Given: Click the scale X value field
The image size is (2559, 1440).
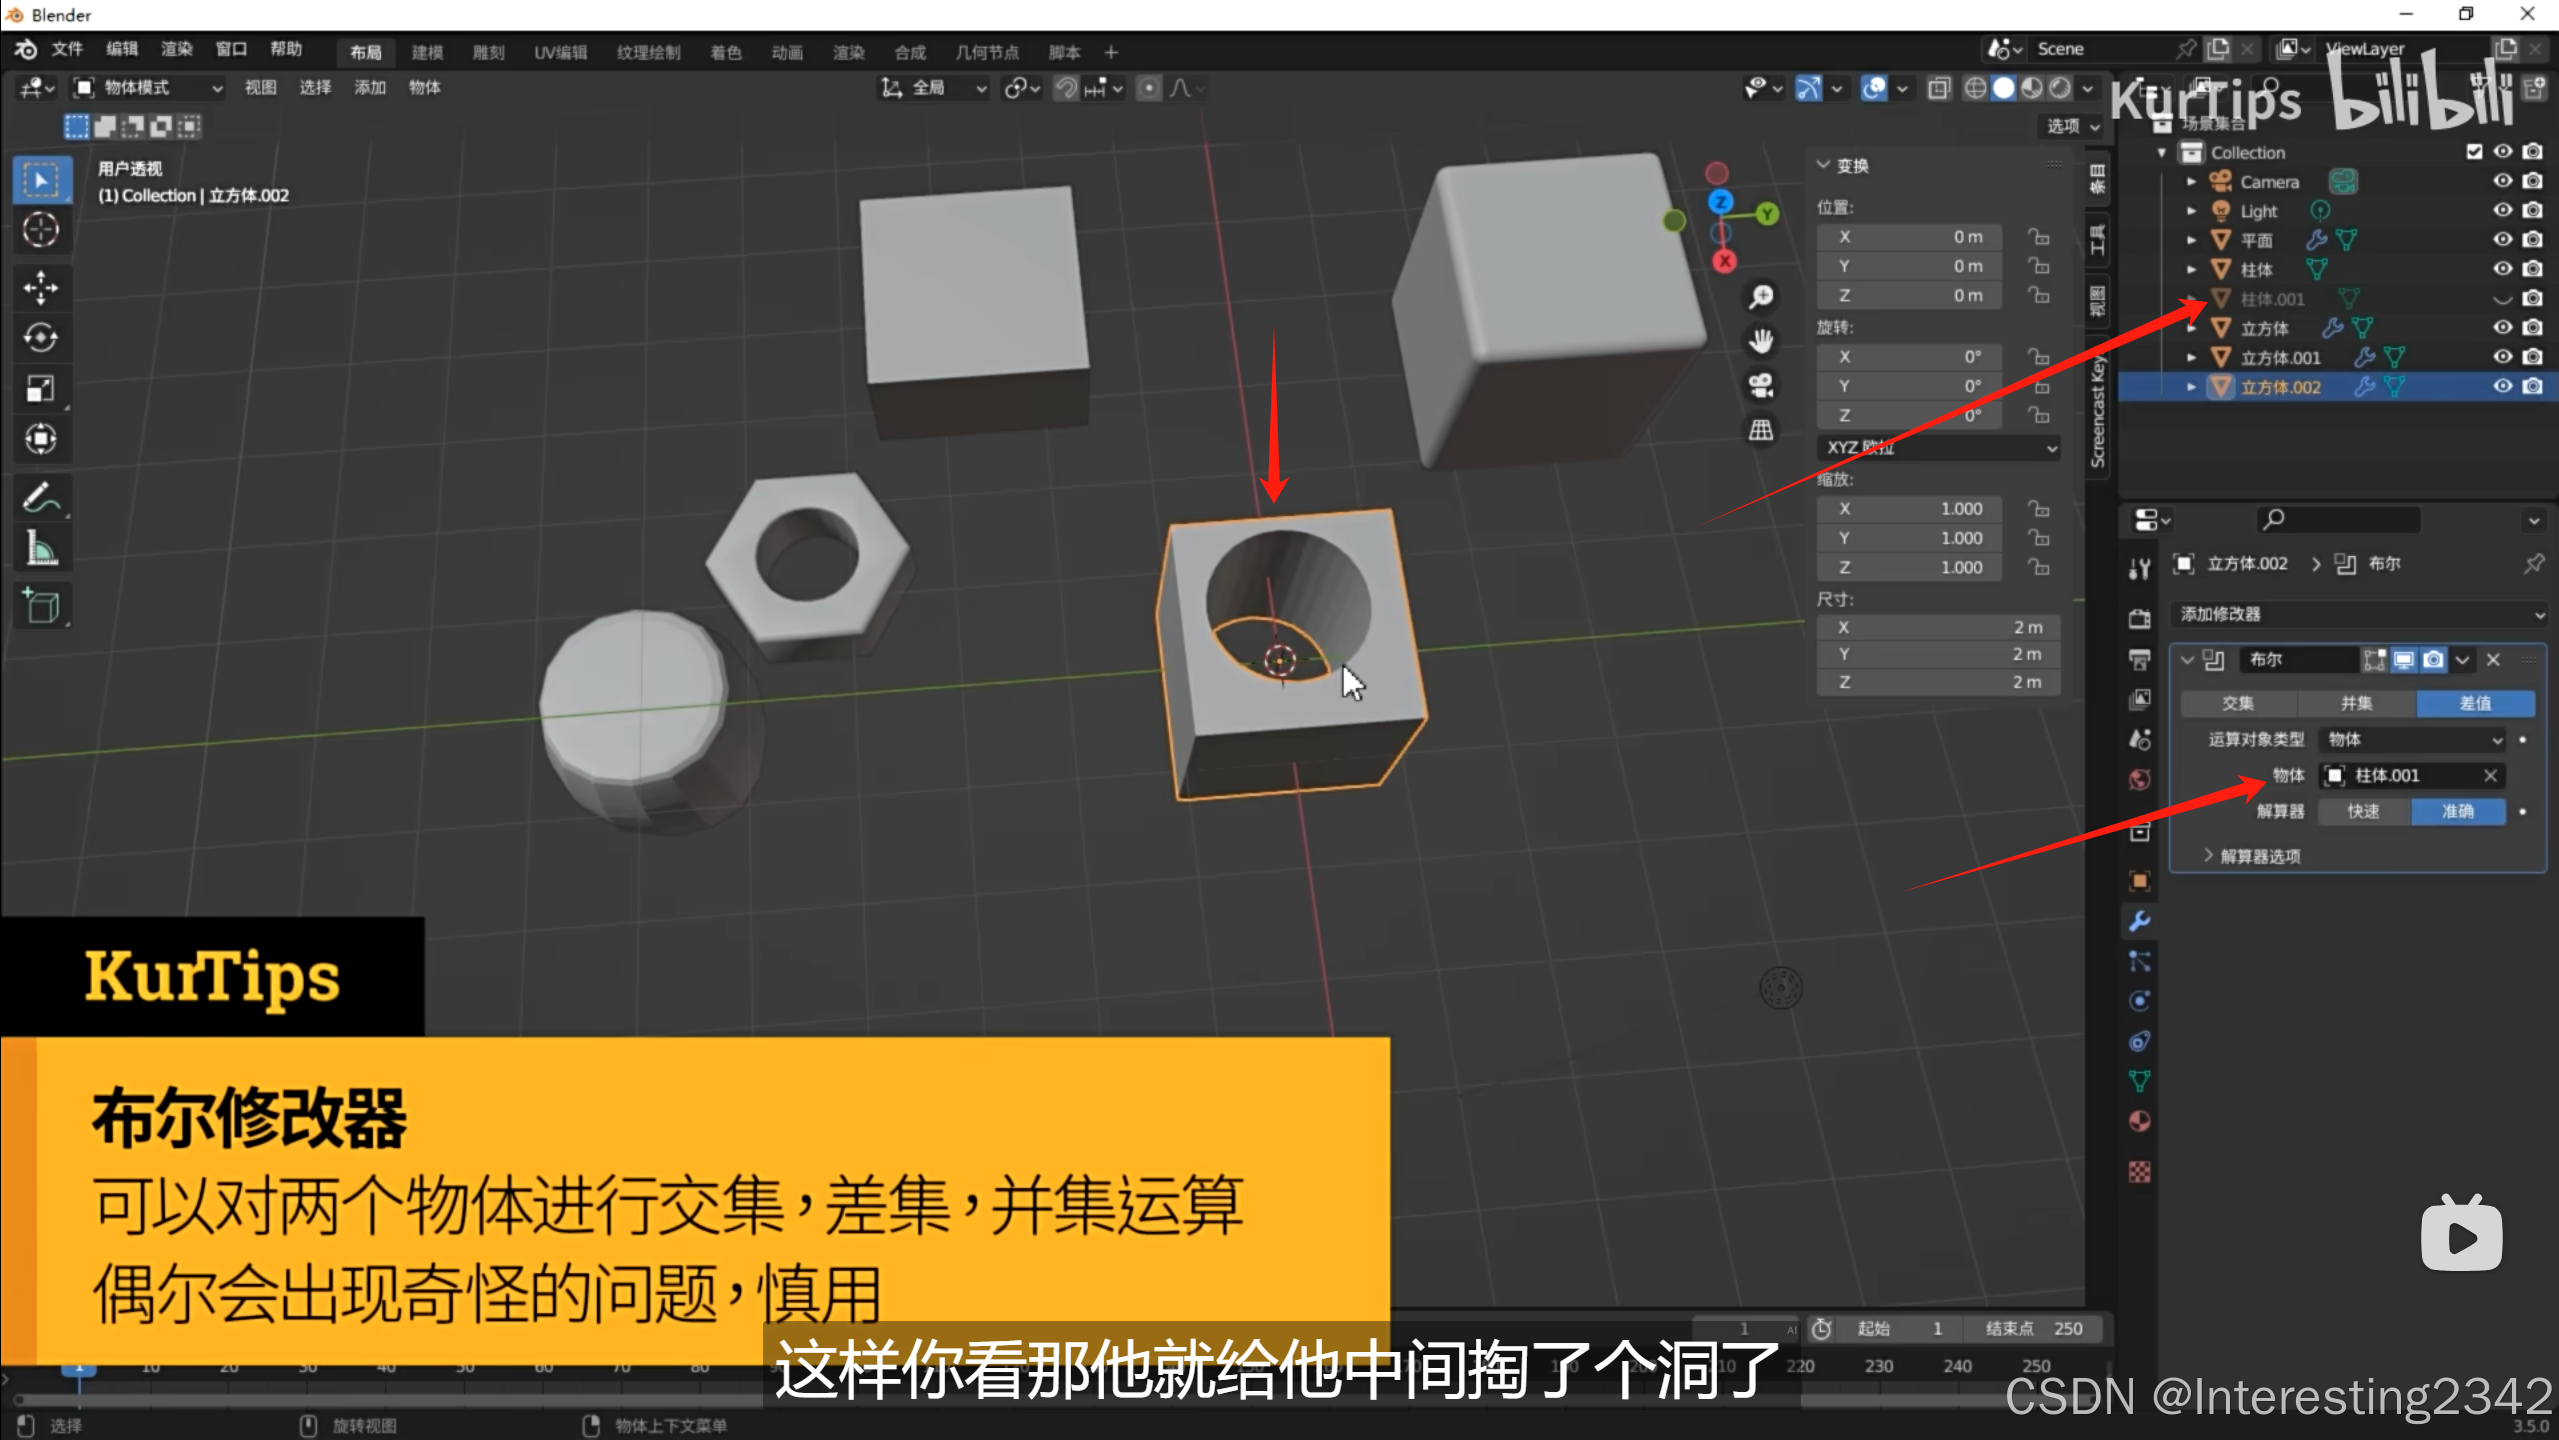Looking at the screenshot, I should coord(1910,509).
